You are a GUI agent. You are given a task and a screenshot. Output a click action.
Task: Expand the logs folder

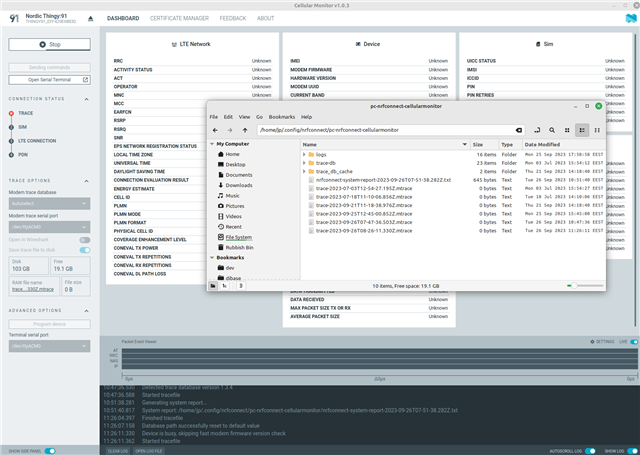304,155
